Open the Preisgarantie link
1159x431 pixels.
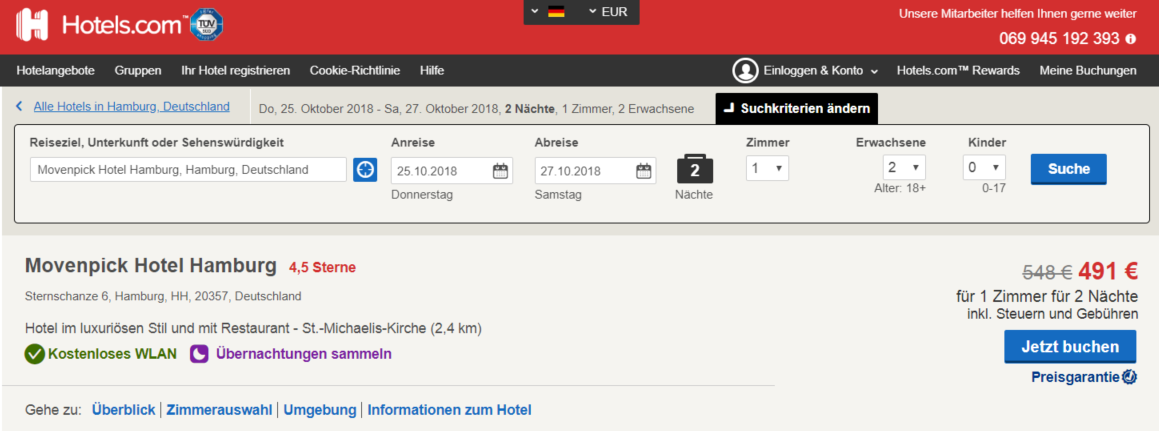pyautogui.click(x=1075, y=377)
